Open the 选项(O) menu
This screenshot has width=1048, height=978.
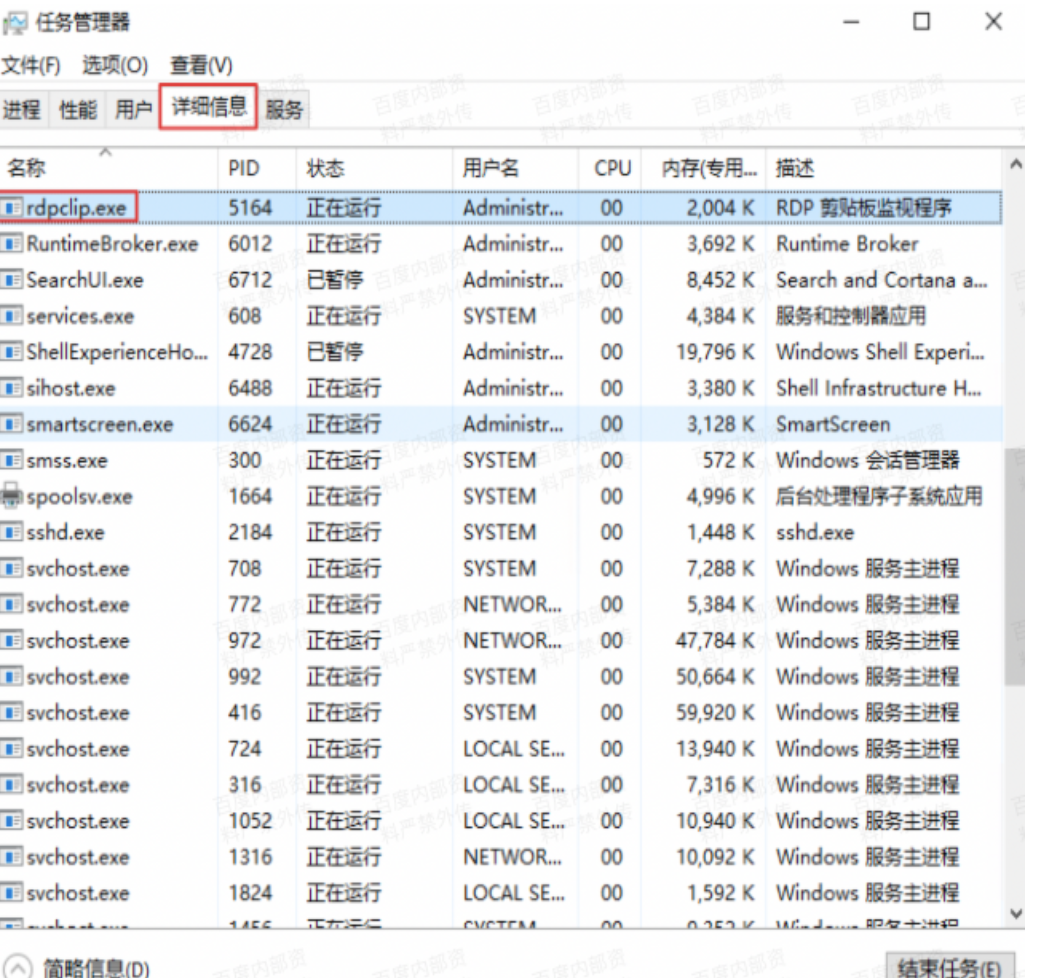(x=115, y=66)
